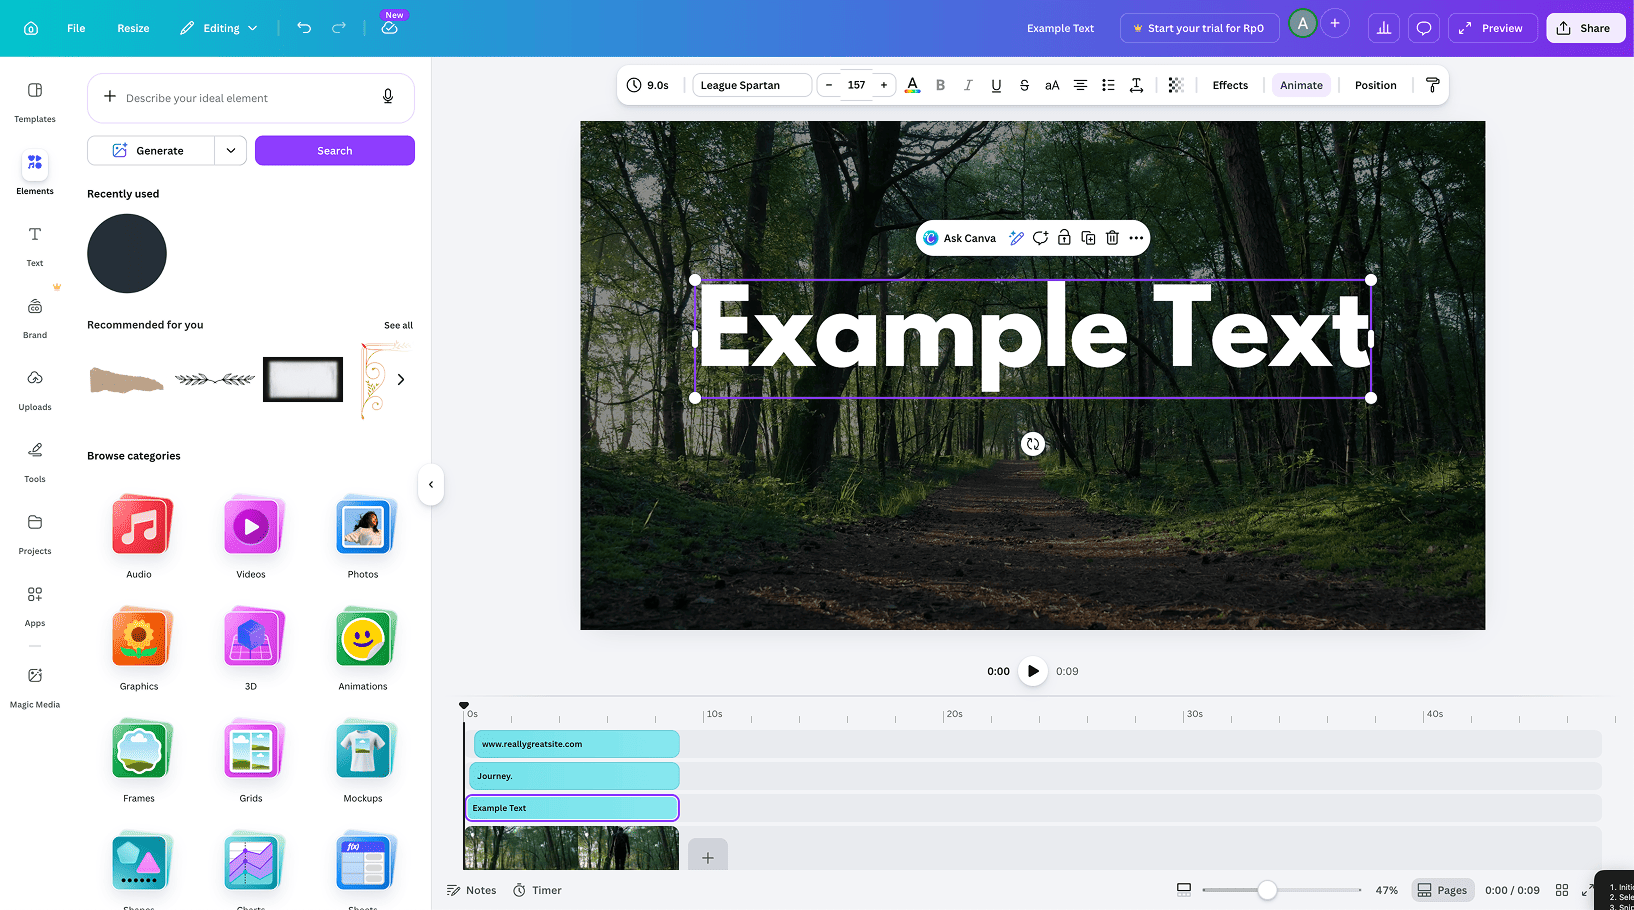Open the transparency checkerboard icon

pos(1176,85)
